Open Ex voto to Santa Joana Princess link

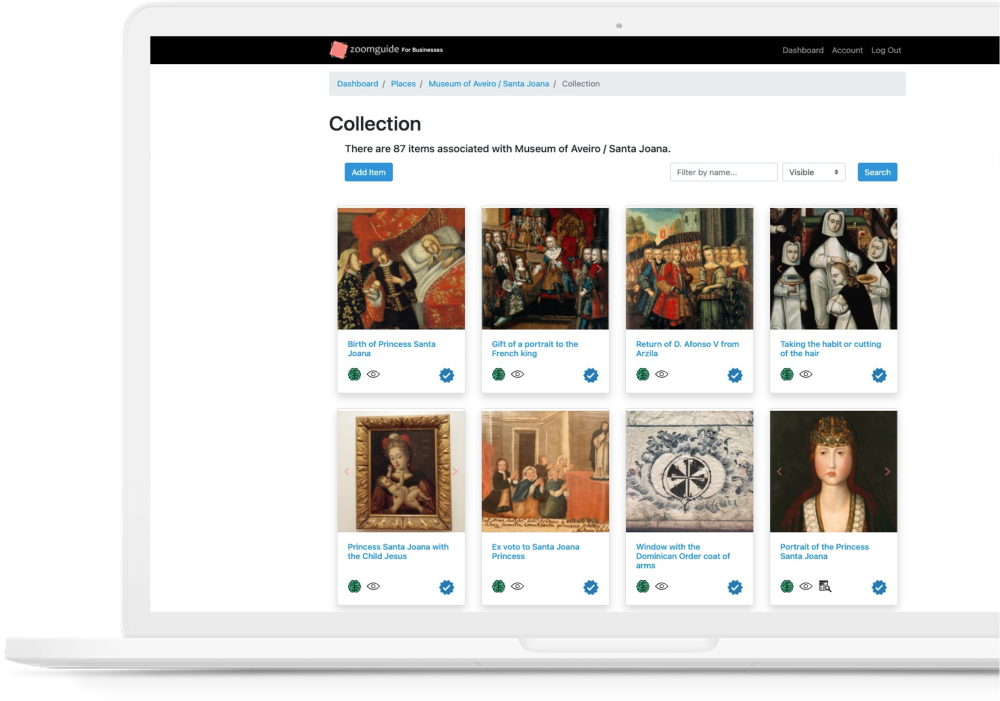(536, 552)
